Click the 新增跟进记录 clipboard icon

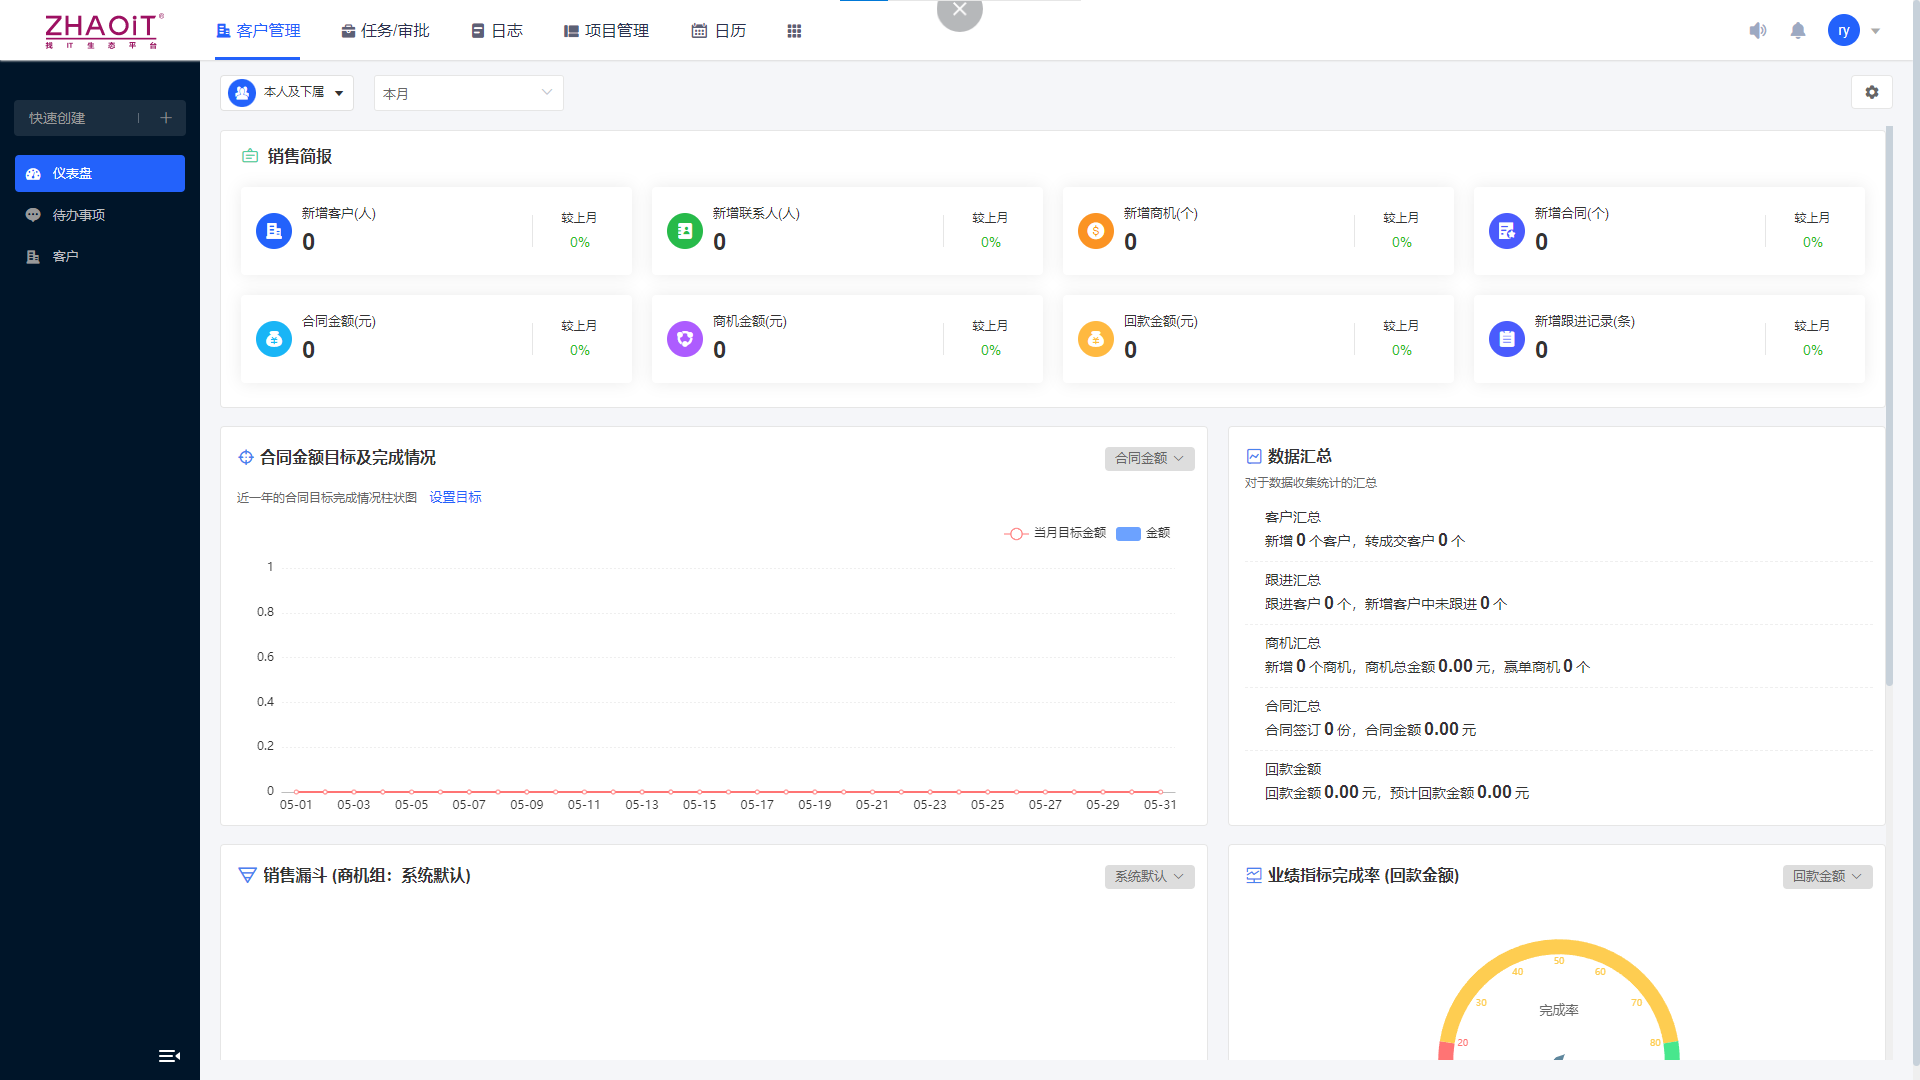click(x=1507, y=339)
